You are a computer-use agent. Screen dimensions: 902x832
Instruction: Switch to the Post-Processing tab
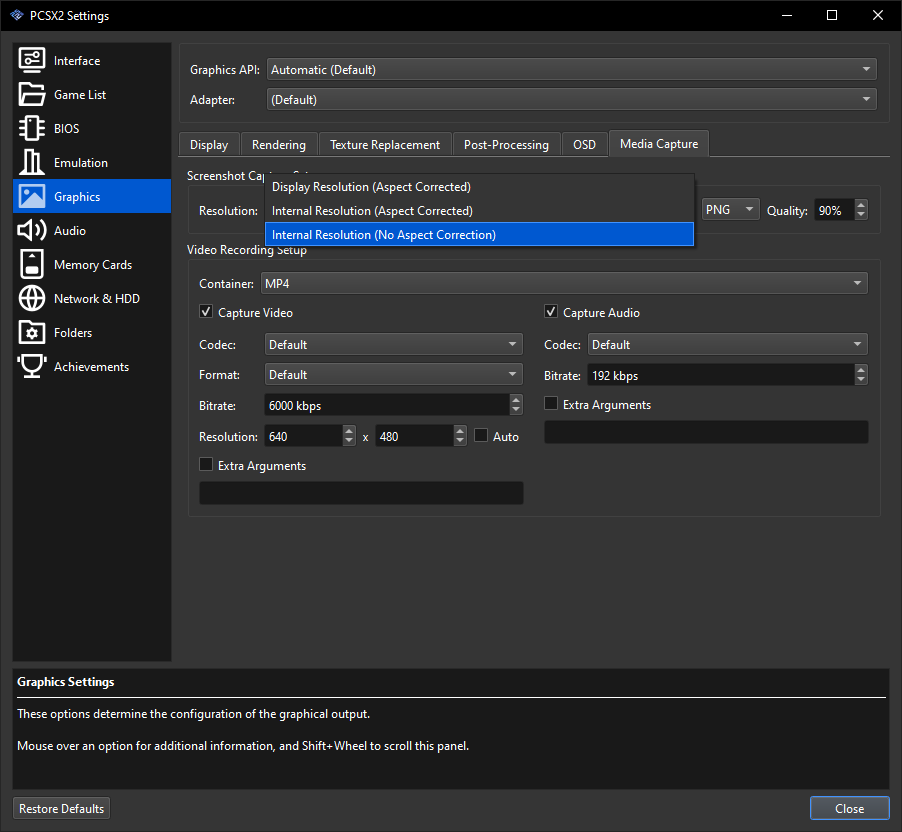[506, 144]
